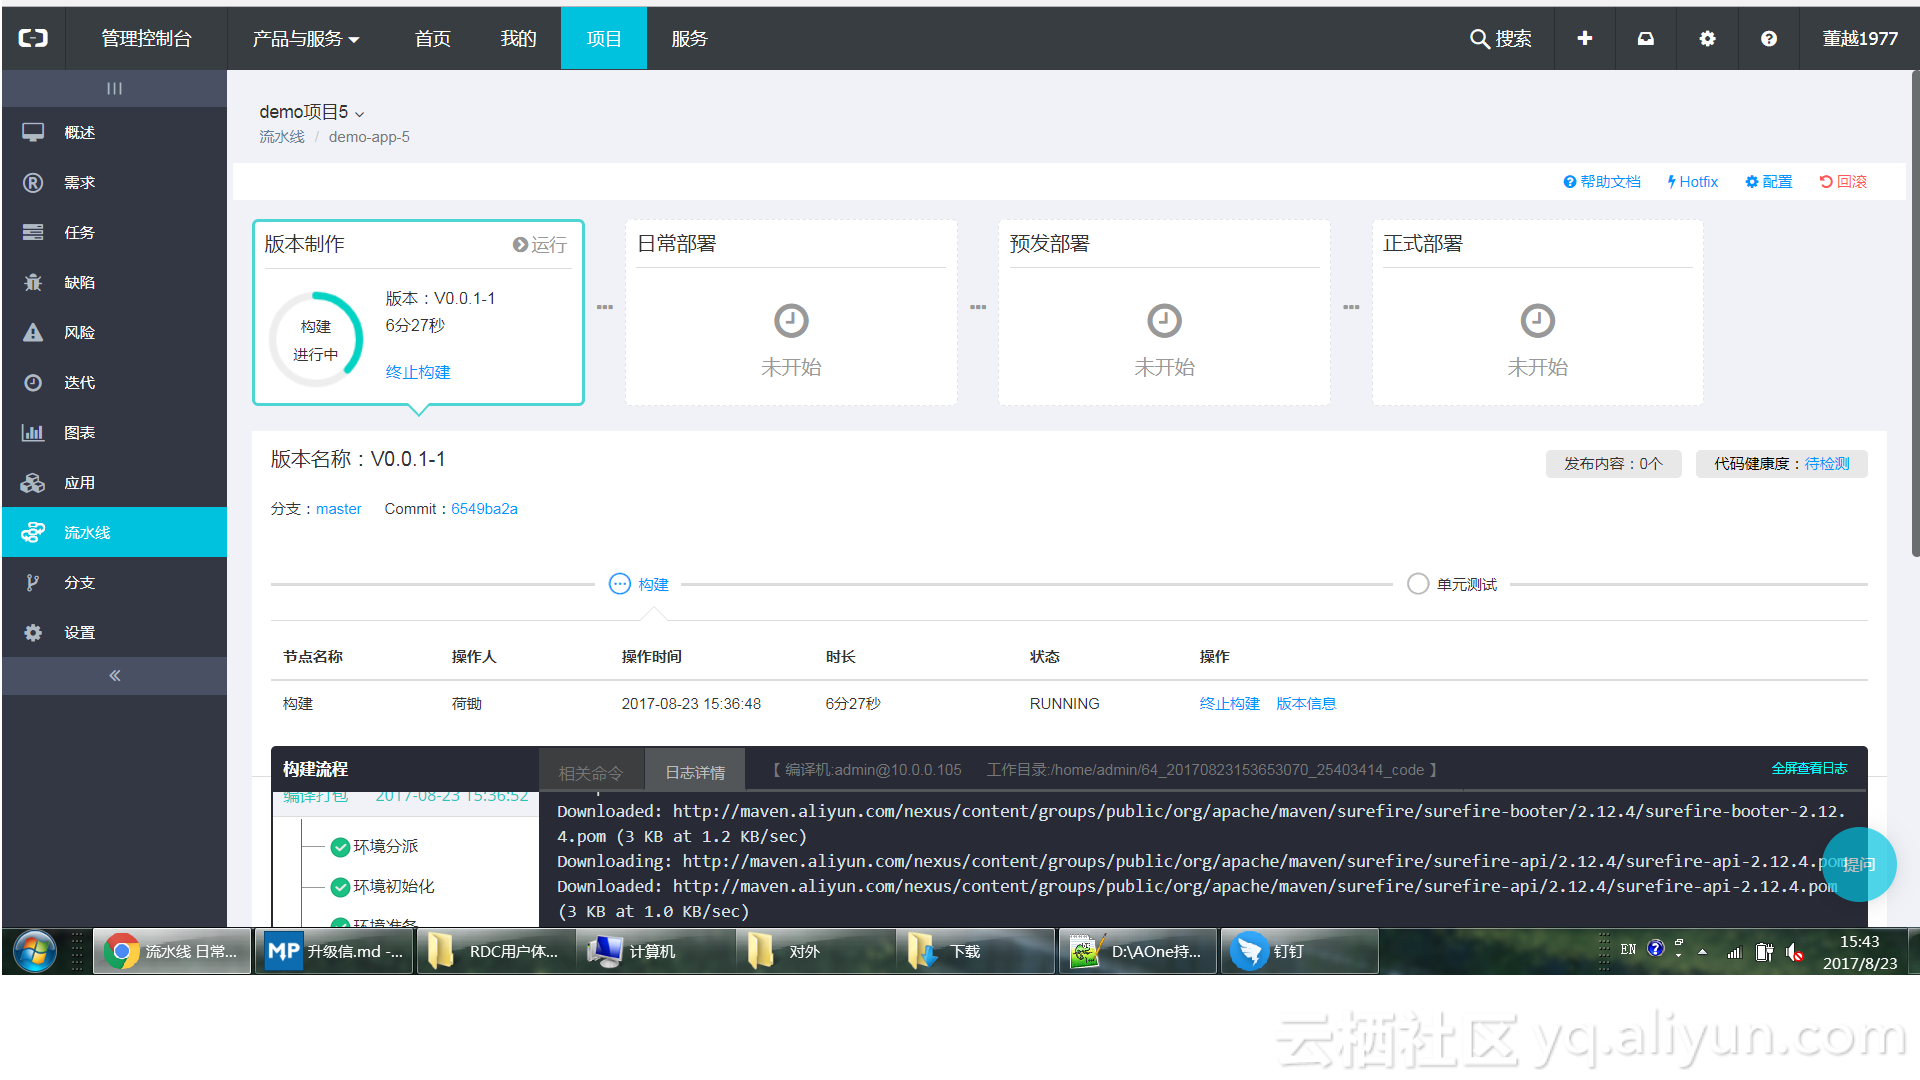Image resolution: width=1920 pixels, height=1080 pixels.
Task: Open the 产品与服务 dropdown menu
Action: [306, 38]
